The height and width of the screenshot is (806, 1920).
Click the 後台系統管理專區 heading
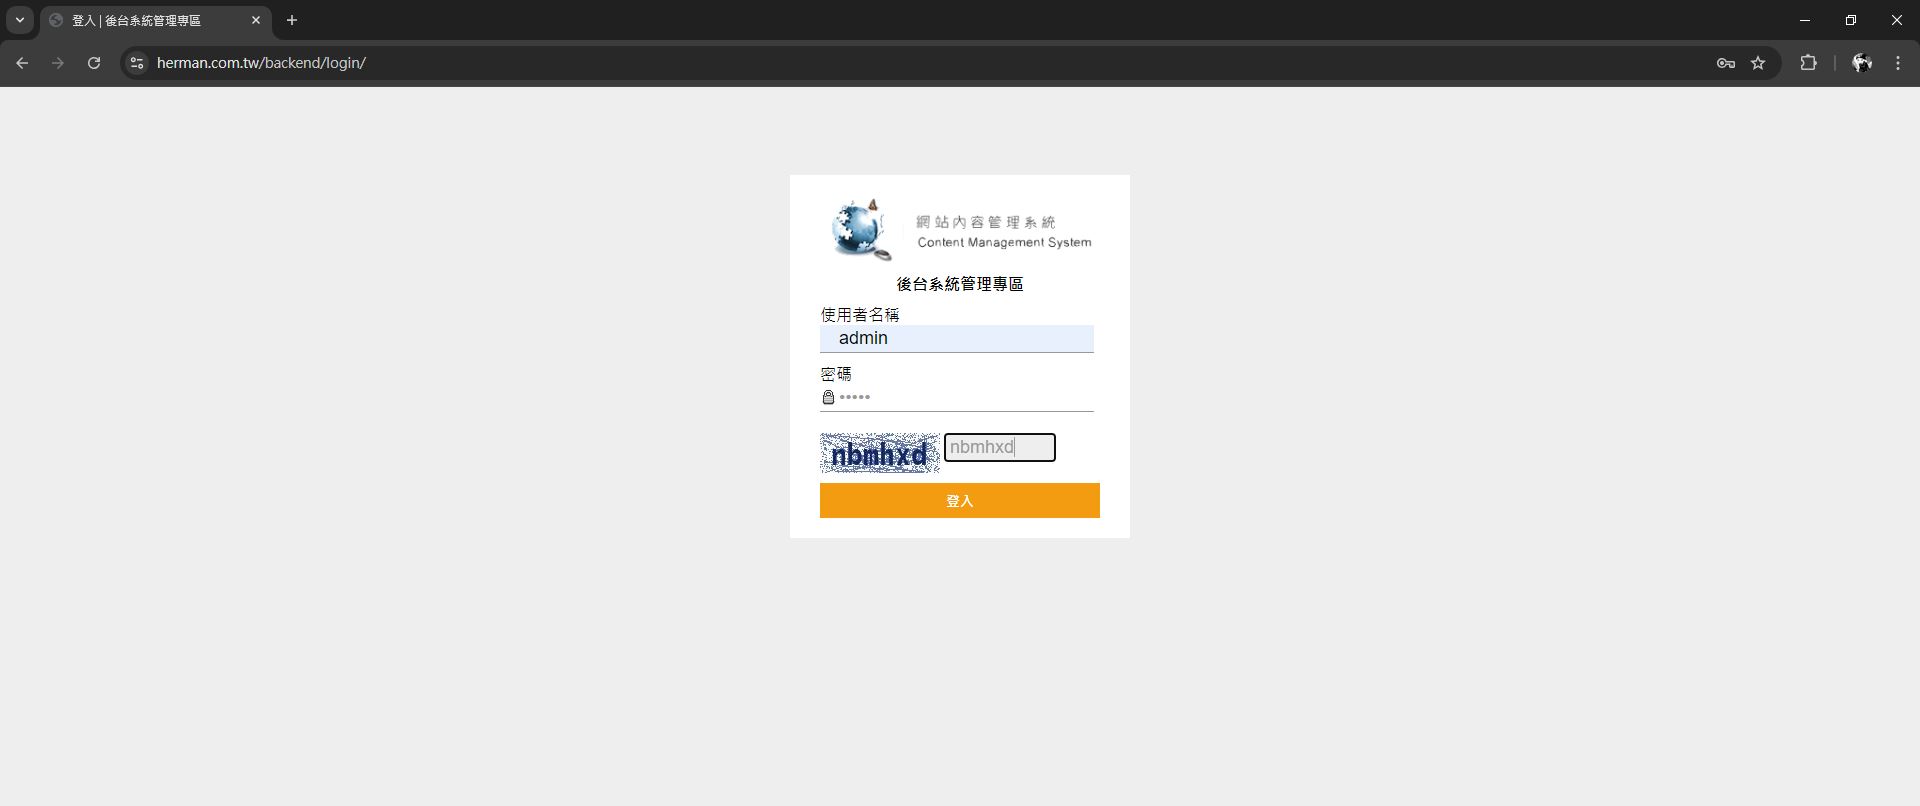(x=960, y=284)
